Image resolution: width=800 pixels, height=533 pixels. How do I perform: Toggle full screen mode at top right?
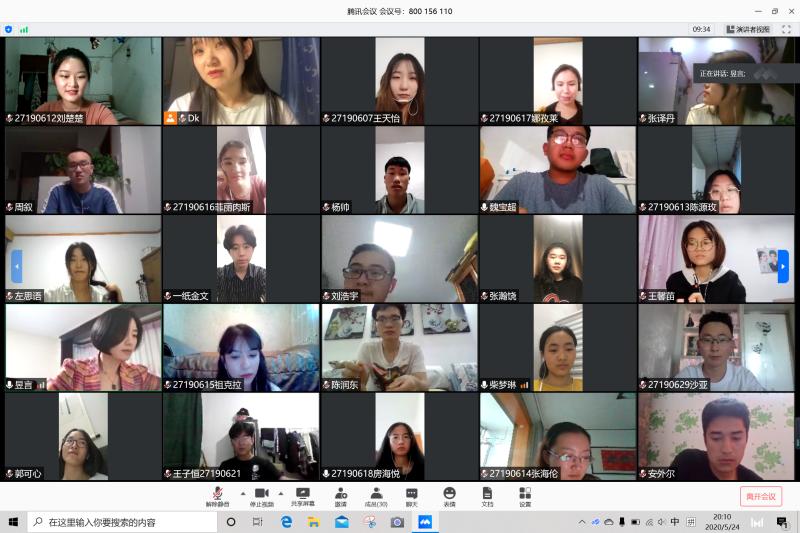coord(787,29)
